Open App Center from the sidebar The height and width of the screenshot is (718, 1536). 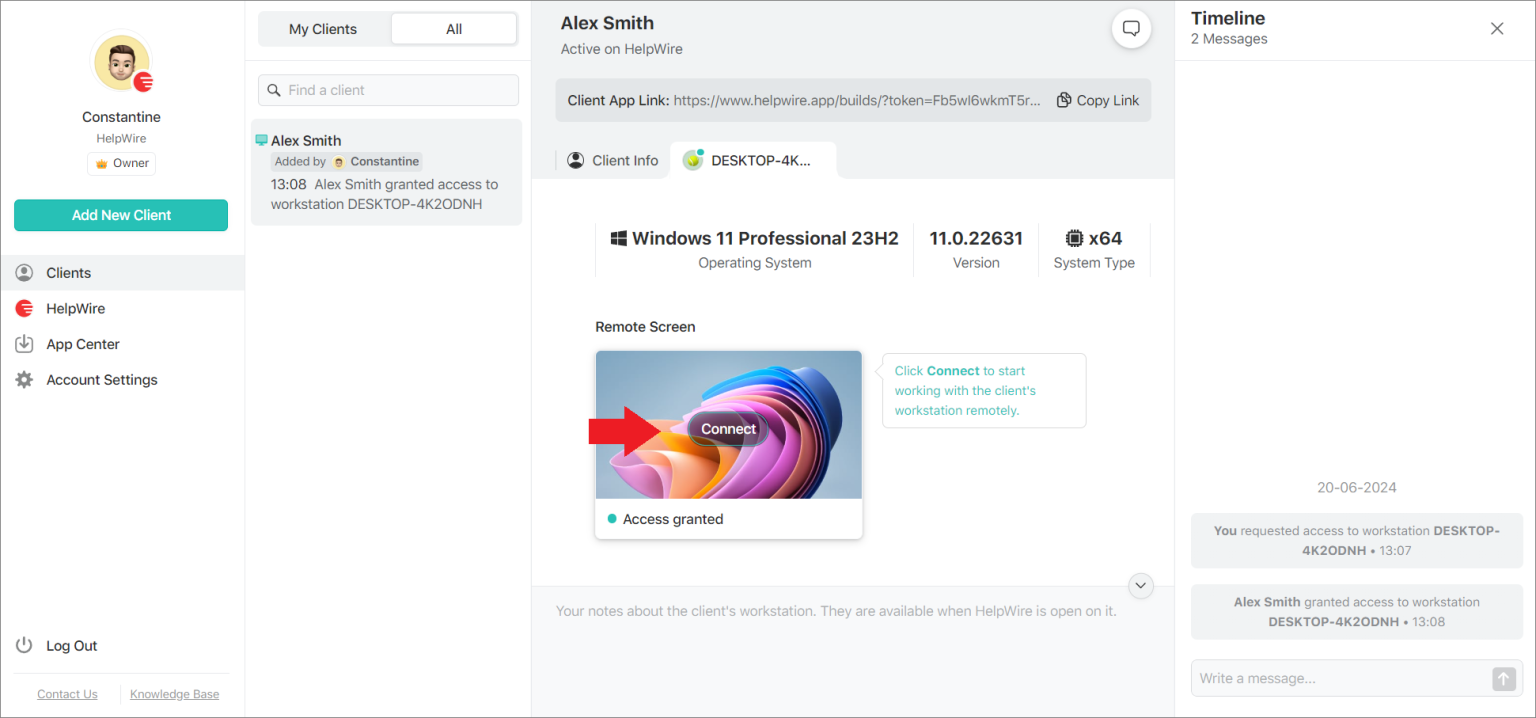[84, 344]
